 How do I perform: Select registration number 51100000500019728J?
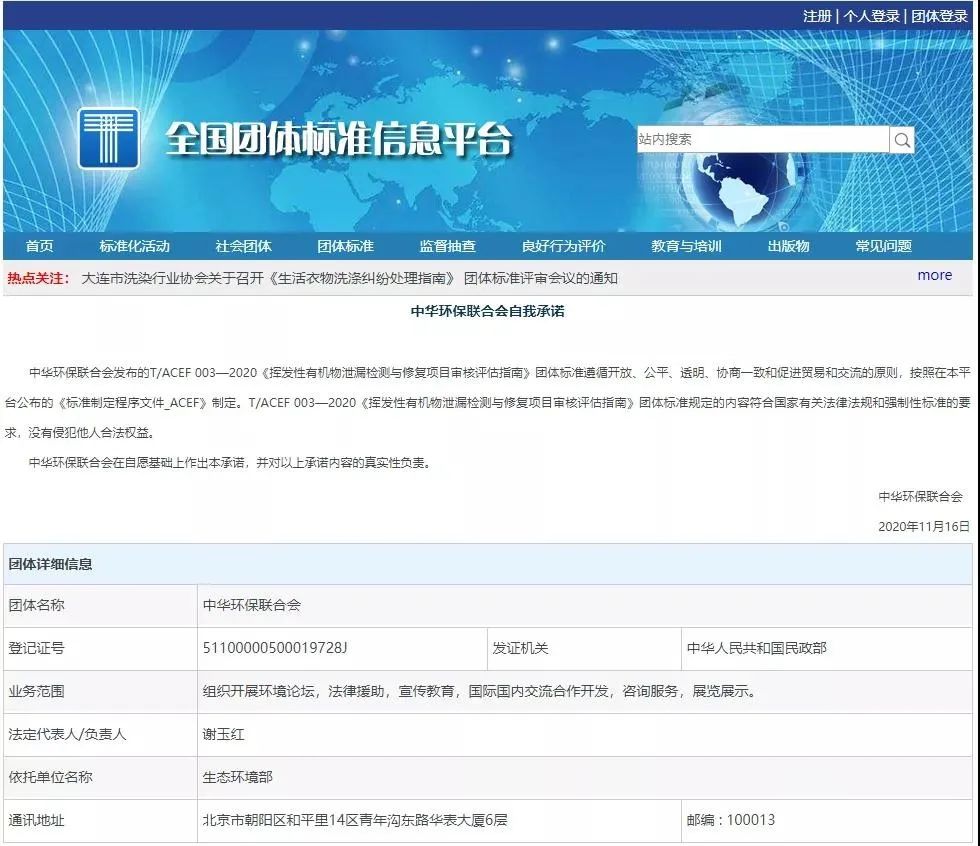click(x=275, y=649)
